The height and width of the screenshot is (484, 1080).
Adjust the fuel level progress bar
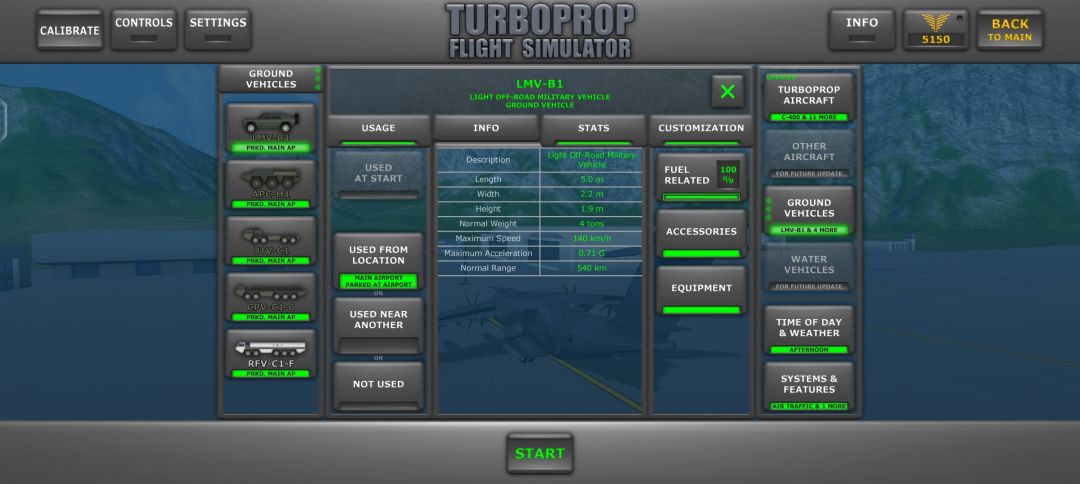coord(701,197)
